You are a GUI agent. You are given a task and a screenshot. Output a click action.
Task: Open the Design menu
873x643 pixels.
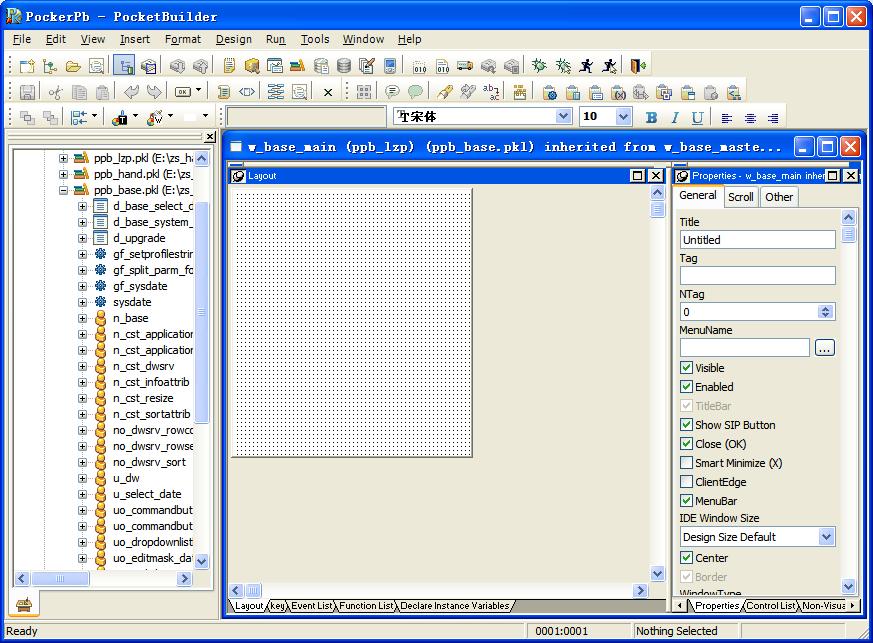click(233, 39)
